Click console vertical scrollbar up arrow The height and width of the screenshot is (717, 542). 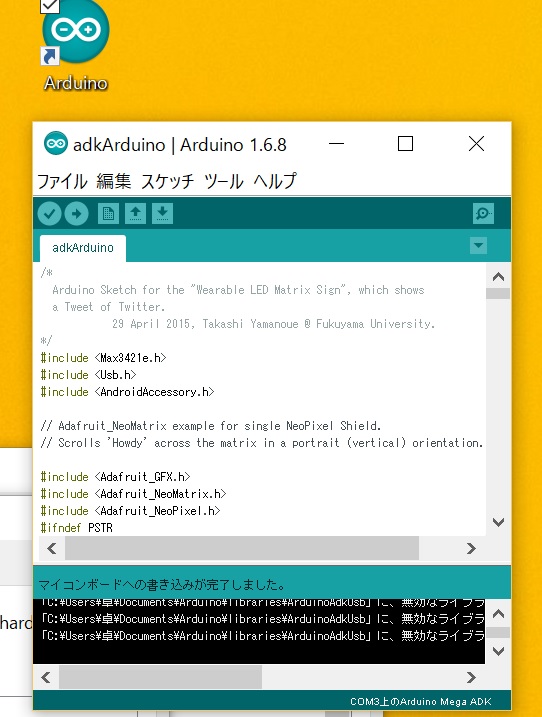(x=498, y=614)
